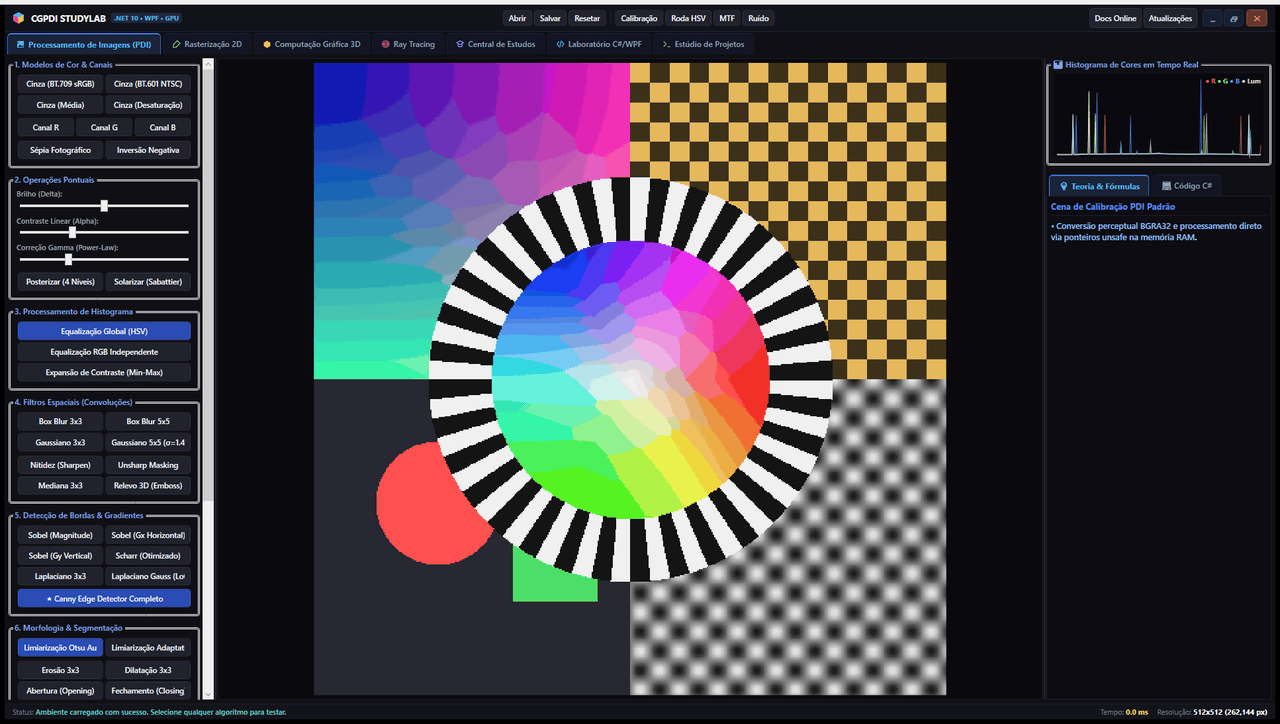Run Canny Edge Detector Completo
Screen dimensions: 1280x724
pyautogui.click(x=104, y=598)
